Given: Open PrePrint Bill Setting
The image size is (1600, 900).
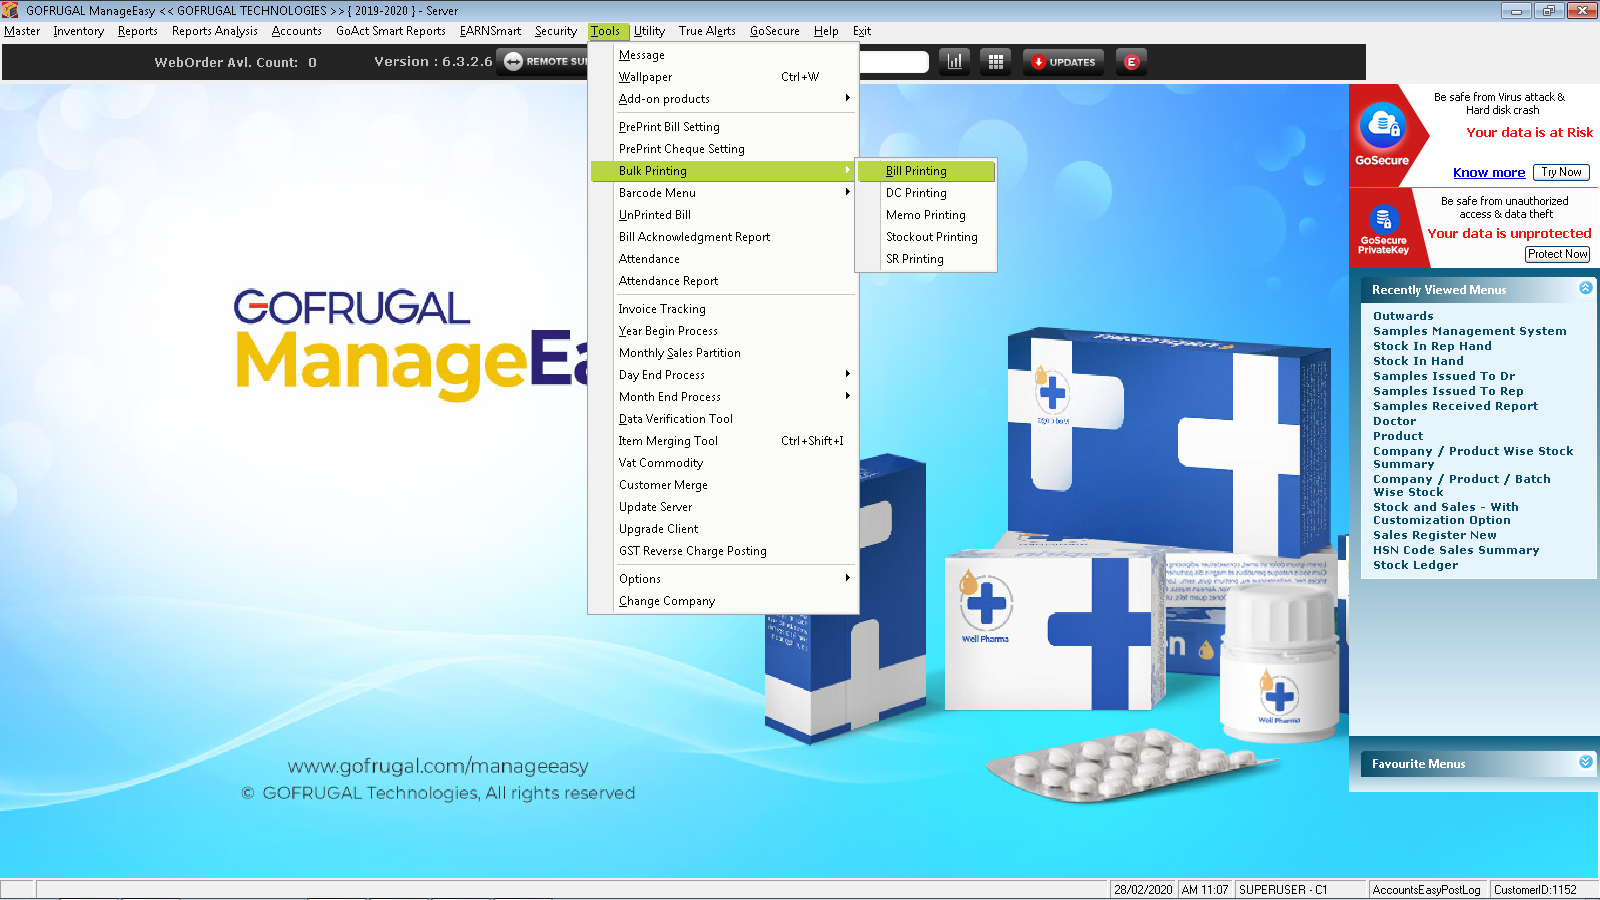Looking at the screenshot, I should coord(725,127).
